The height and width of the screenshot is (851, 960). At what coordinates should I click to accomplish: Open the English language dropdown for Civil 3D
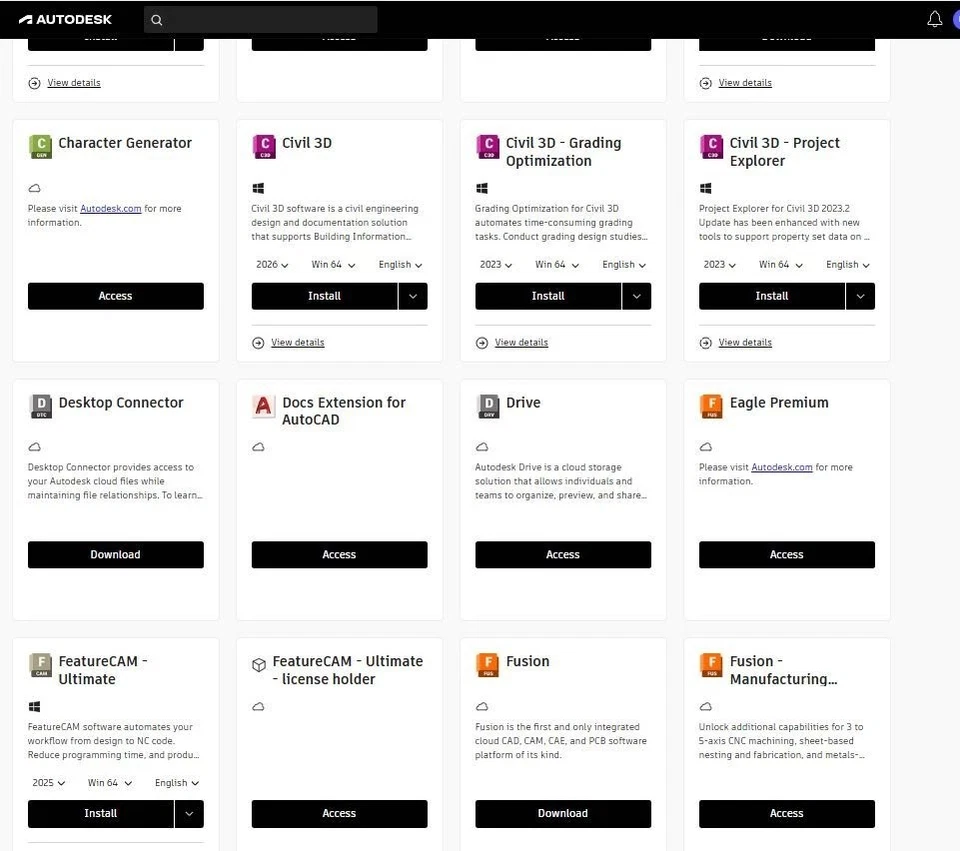coord(399,264)
